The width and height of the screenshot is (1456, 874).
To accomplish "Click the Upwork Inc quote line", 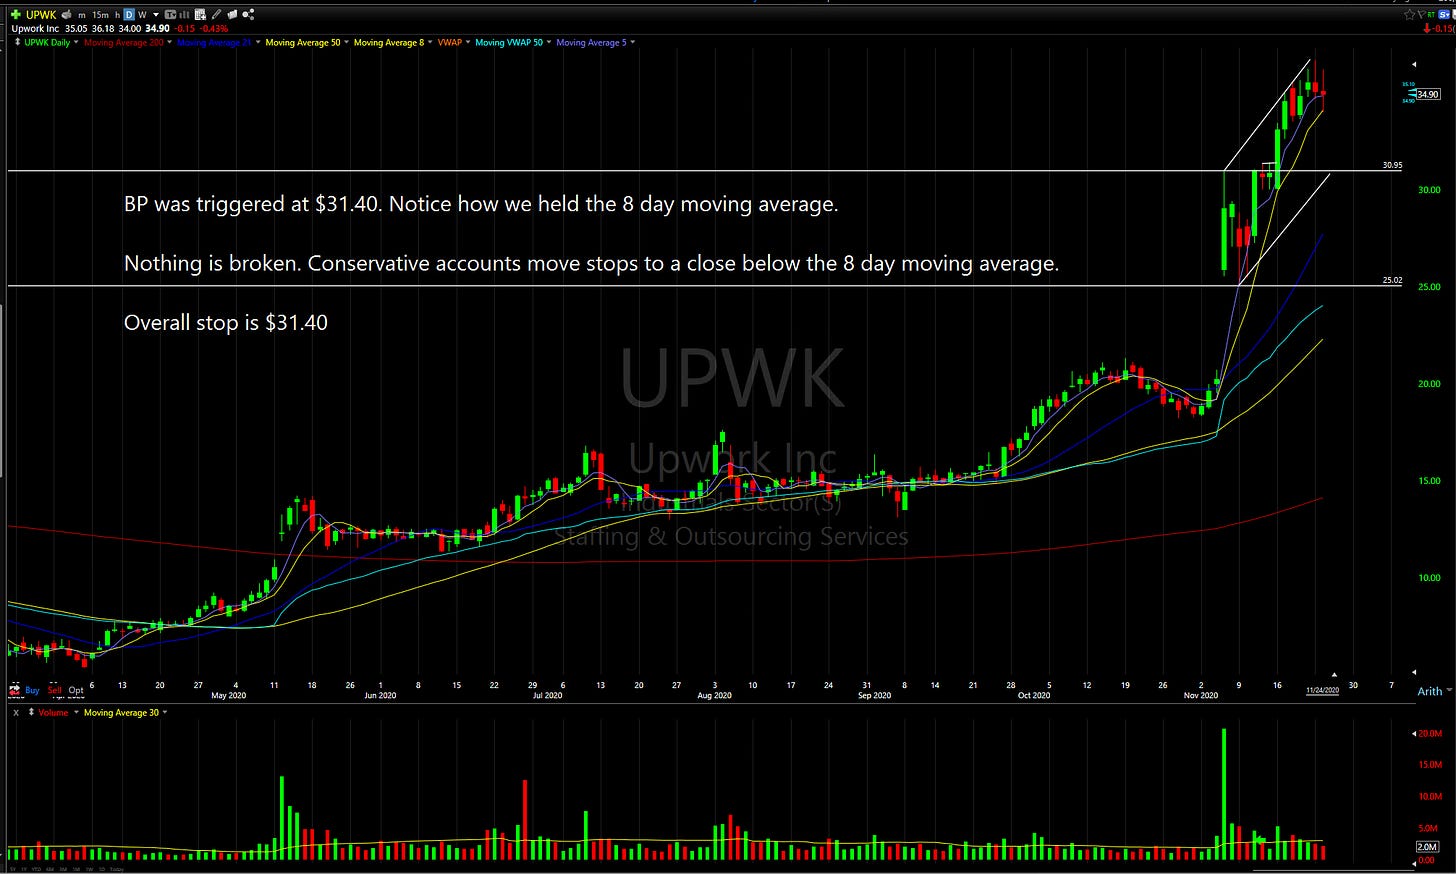I will [x=118, y=28].
